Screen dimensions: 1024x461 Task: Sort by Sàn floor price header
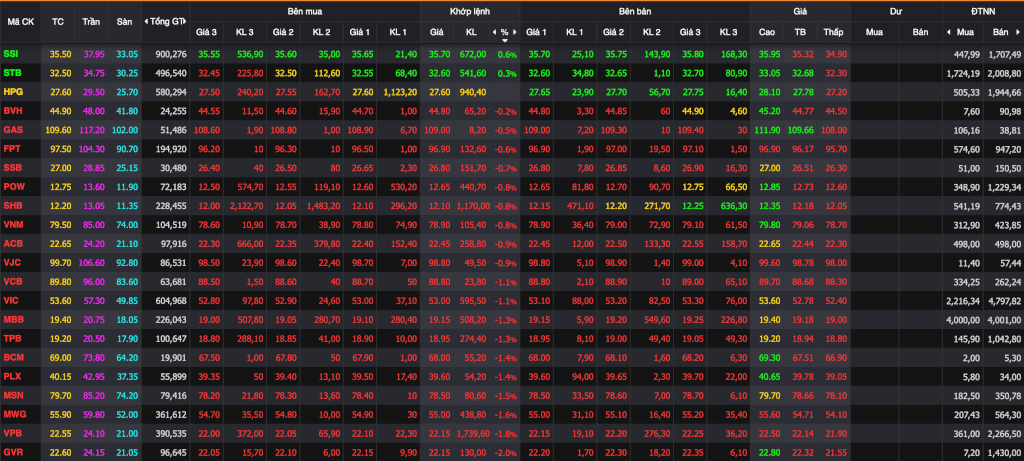click(124, 22)
